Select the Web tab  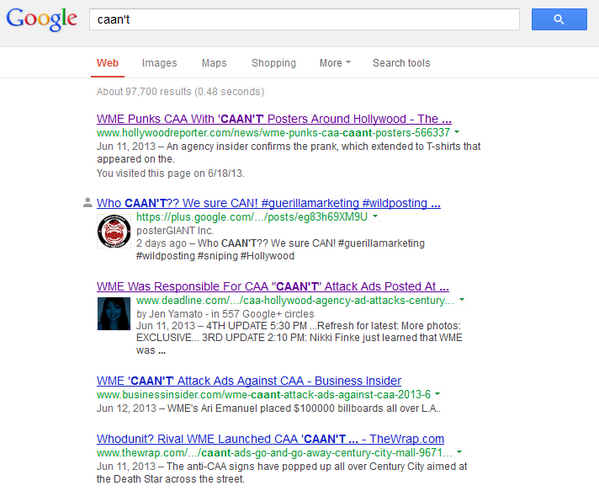[107, 63]
